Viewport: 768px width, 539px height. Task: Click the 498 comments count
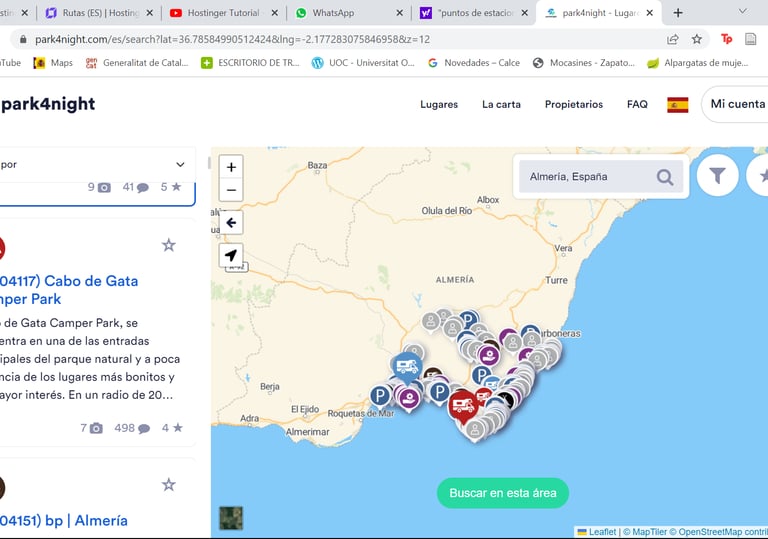click(132, 428)
